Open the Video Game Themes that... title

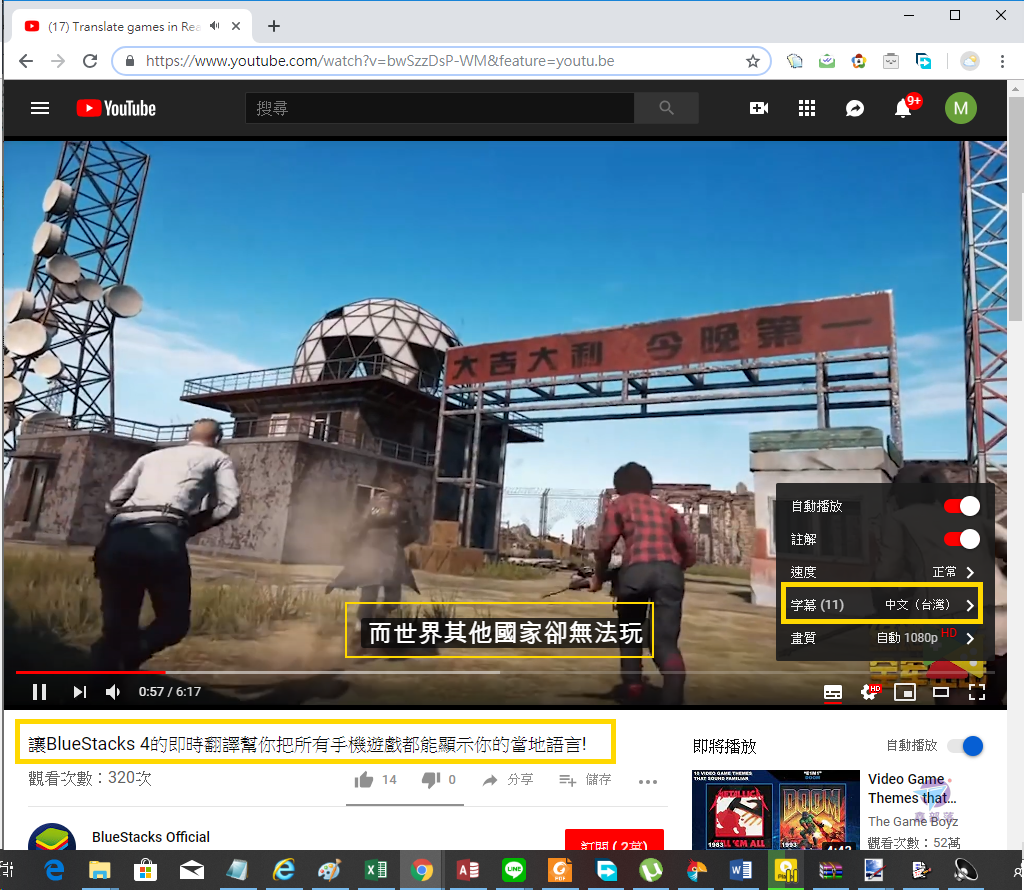pyautogui.click(x=912, y=788)
